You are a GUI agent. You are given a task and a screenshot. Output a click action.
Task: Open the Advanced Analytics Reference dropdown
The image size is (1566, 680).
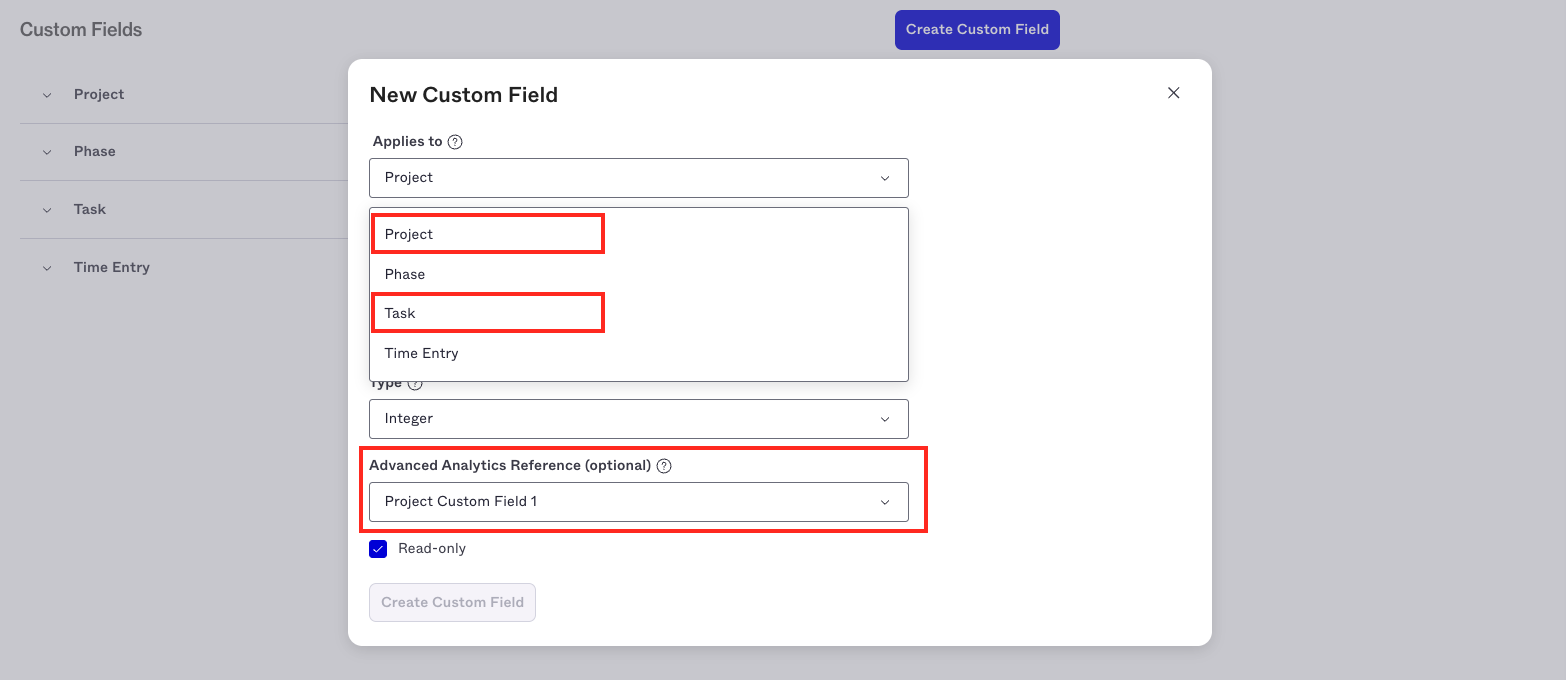[639, 502]
